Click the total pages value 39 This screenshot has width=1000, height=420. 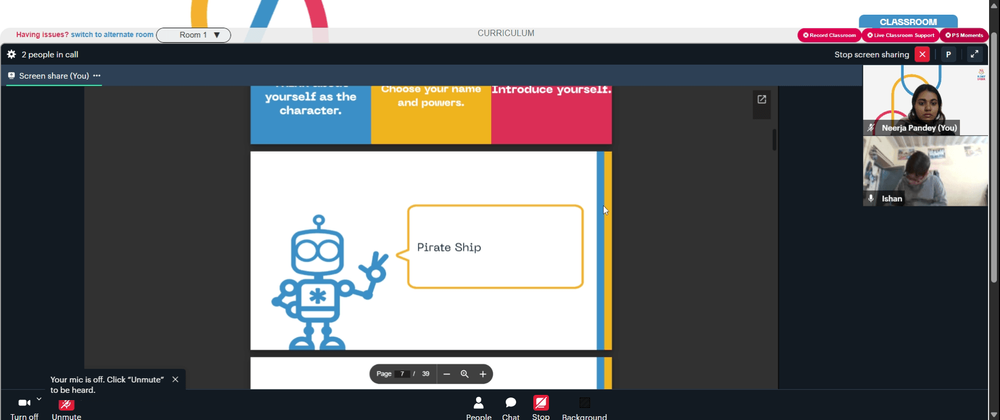click(425, 374)
